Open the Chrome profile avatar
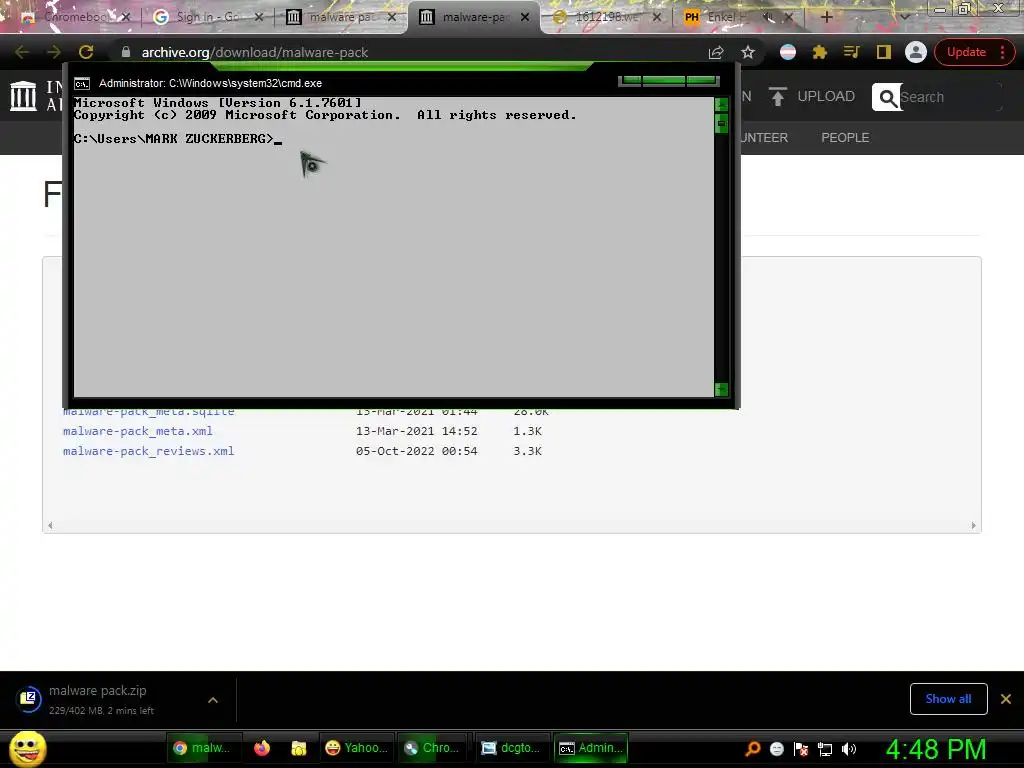 (x=916, y=52)
